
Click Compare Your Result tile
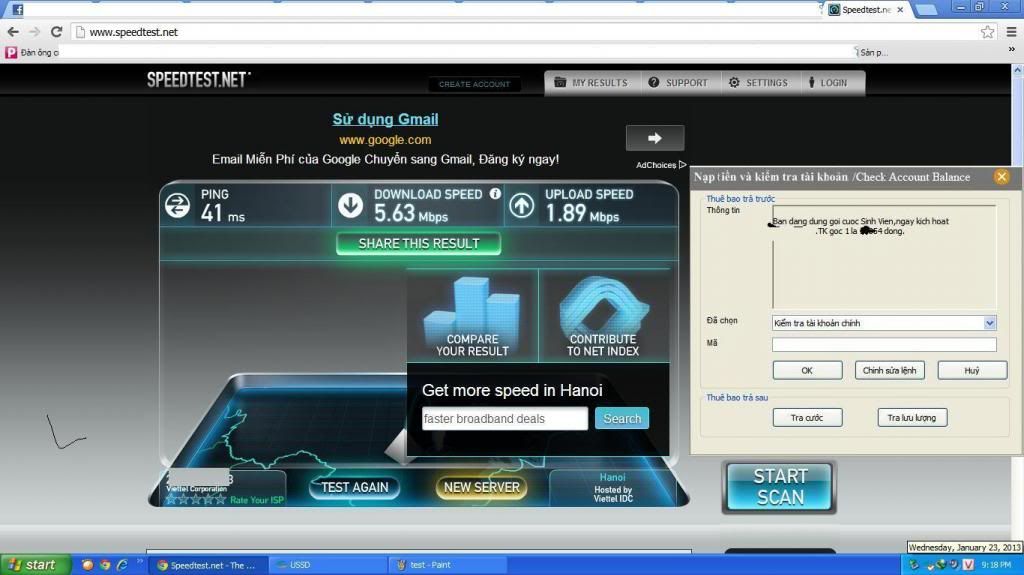pos(472,316)
